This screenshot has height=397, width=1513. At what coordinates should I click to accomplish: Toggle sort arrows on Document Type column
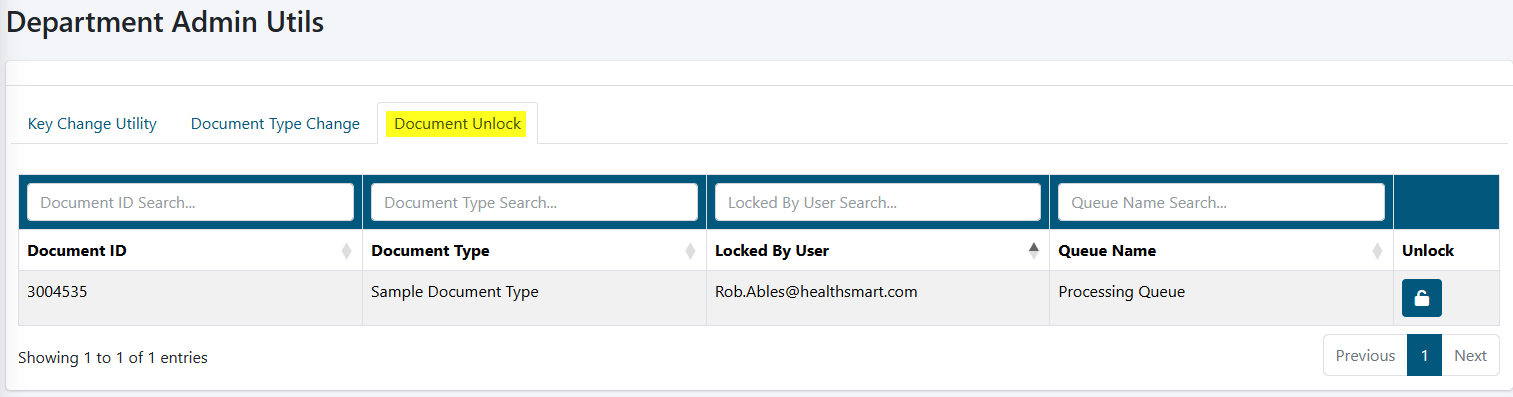(x=690, y=251)
